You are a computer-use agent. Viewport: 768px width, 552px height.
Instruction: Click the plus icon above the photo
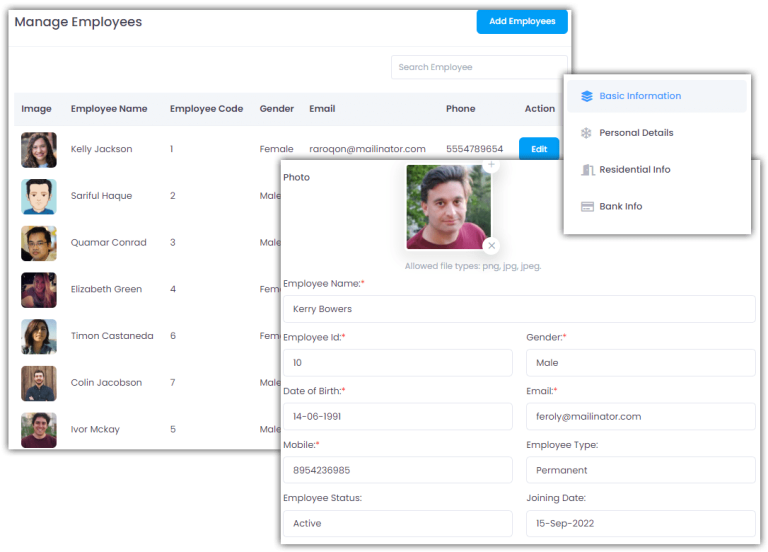(x=491, y=164)
